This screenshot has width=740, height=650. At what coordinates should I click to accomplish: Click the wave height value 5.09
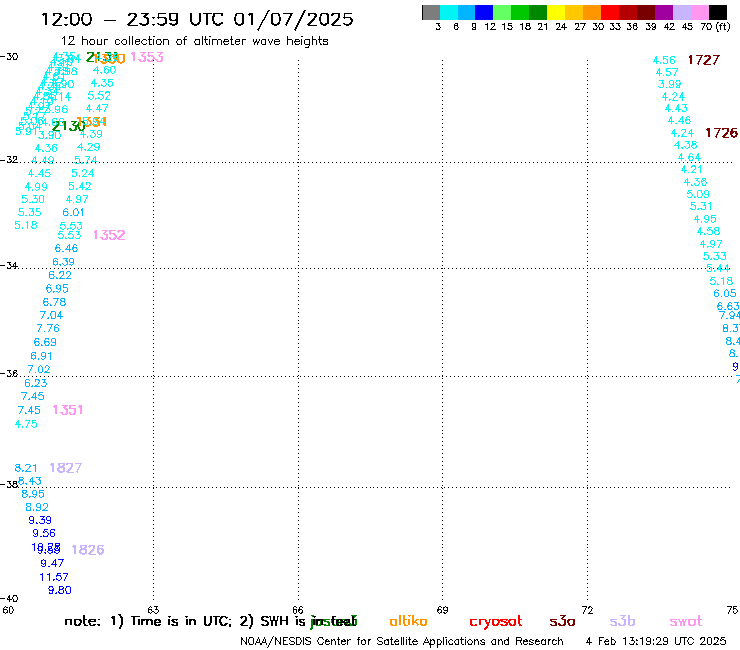pyautogui.click(x=698, y=194)
